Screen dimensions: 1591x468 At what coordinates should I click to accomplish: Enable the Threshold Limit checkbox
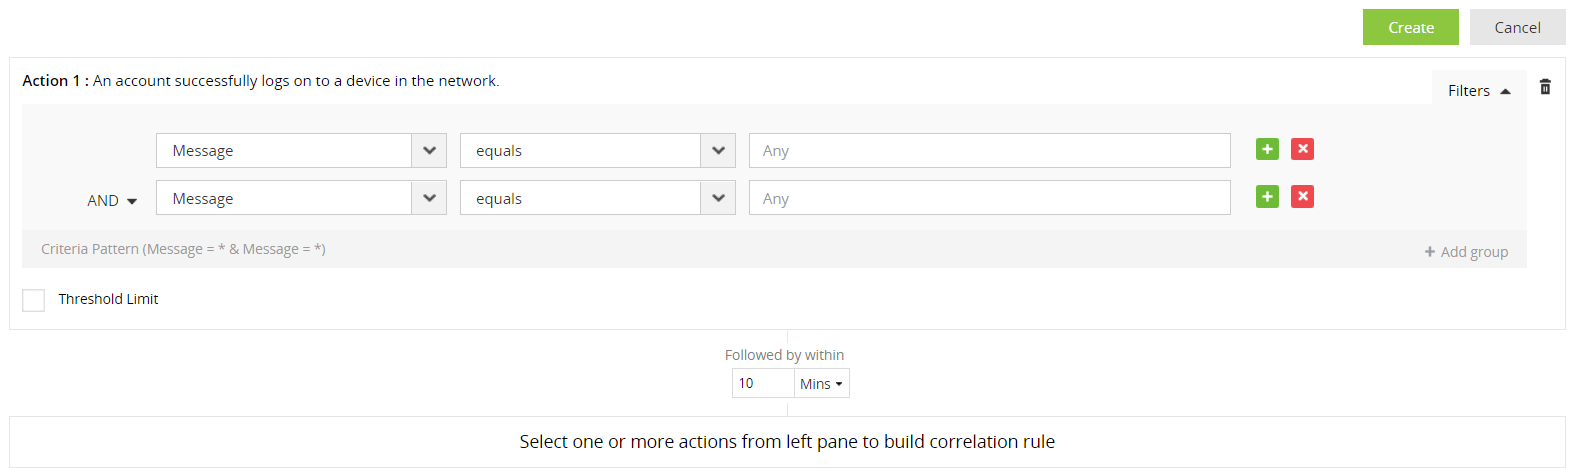pyautogui.click(x=34, y=300)
